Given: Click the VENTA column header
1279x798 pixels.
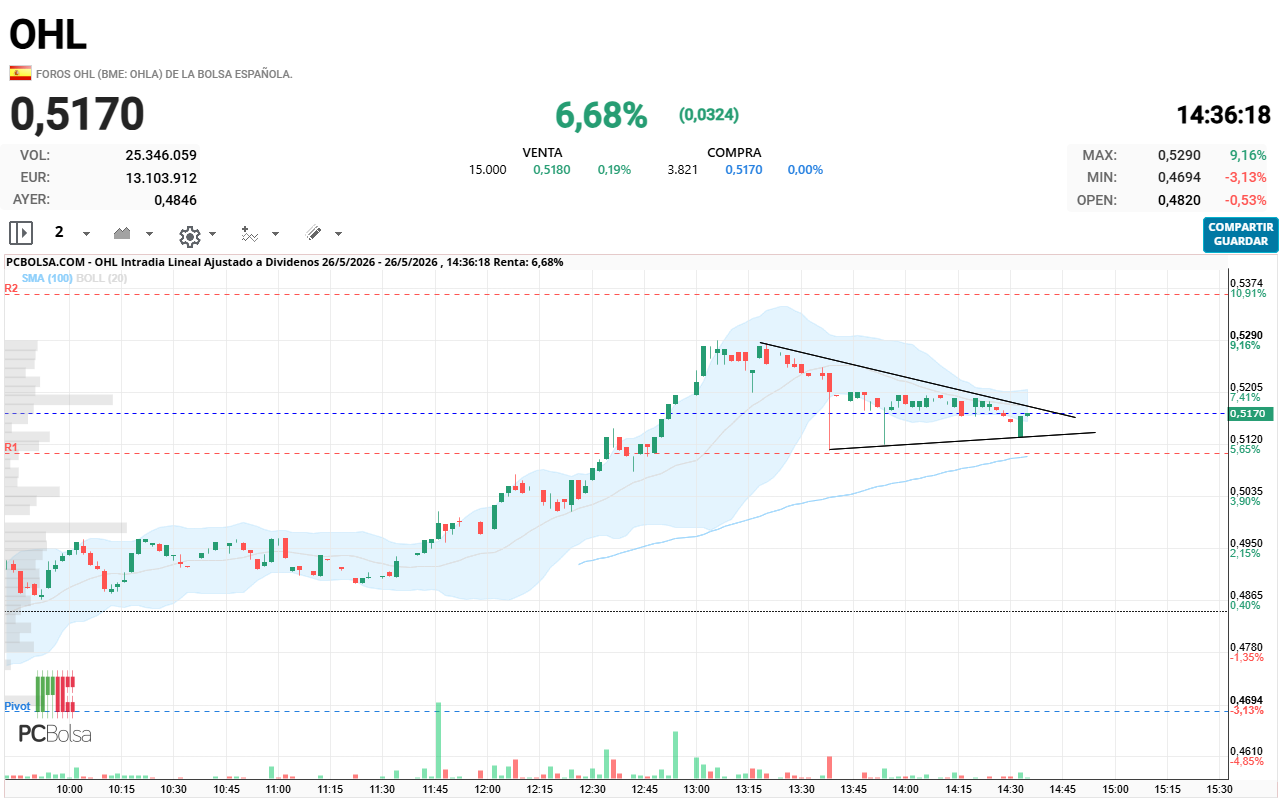Looking at the screenshot, I should coord(542,153).
